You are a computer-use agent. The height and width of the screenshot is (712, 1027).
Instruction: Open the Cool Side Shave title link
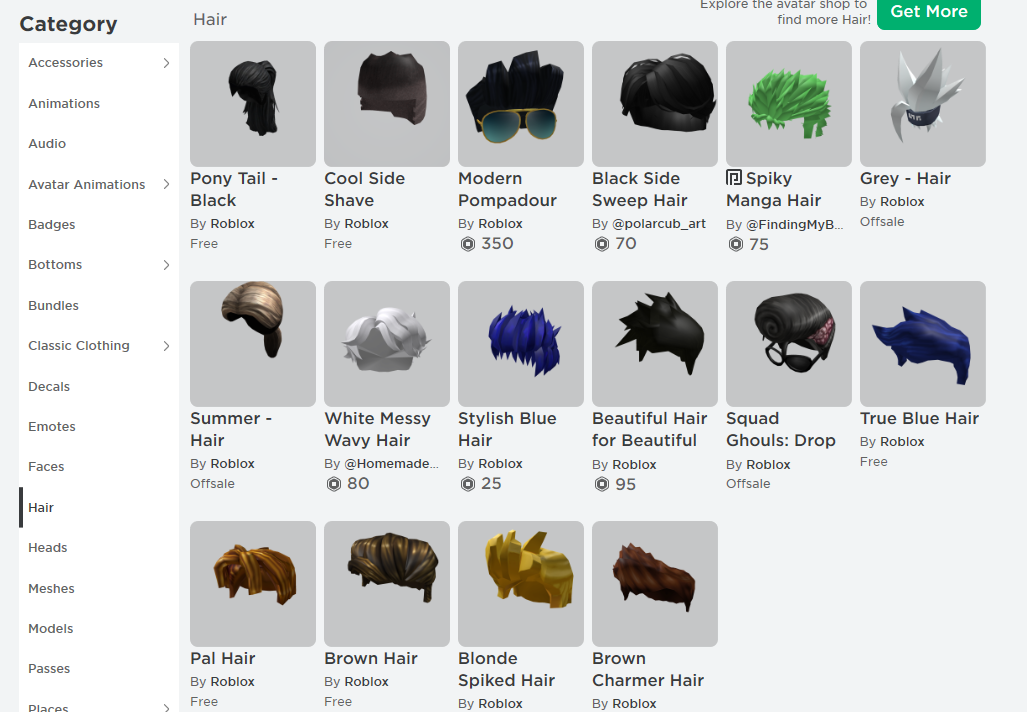point(365,189)
